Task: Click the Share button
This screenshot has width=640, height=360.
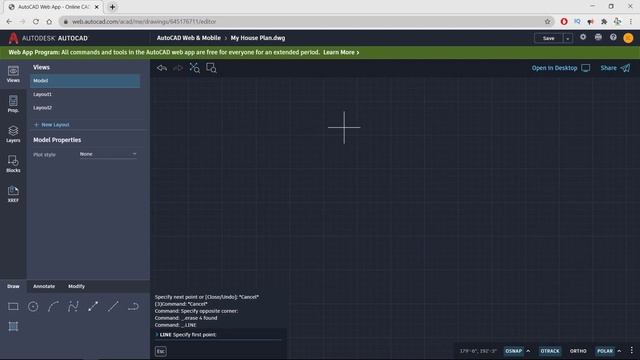Action: (x=615, y=68)
